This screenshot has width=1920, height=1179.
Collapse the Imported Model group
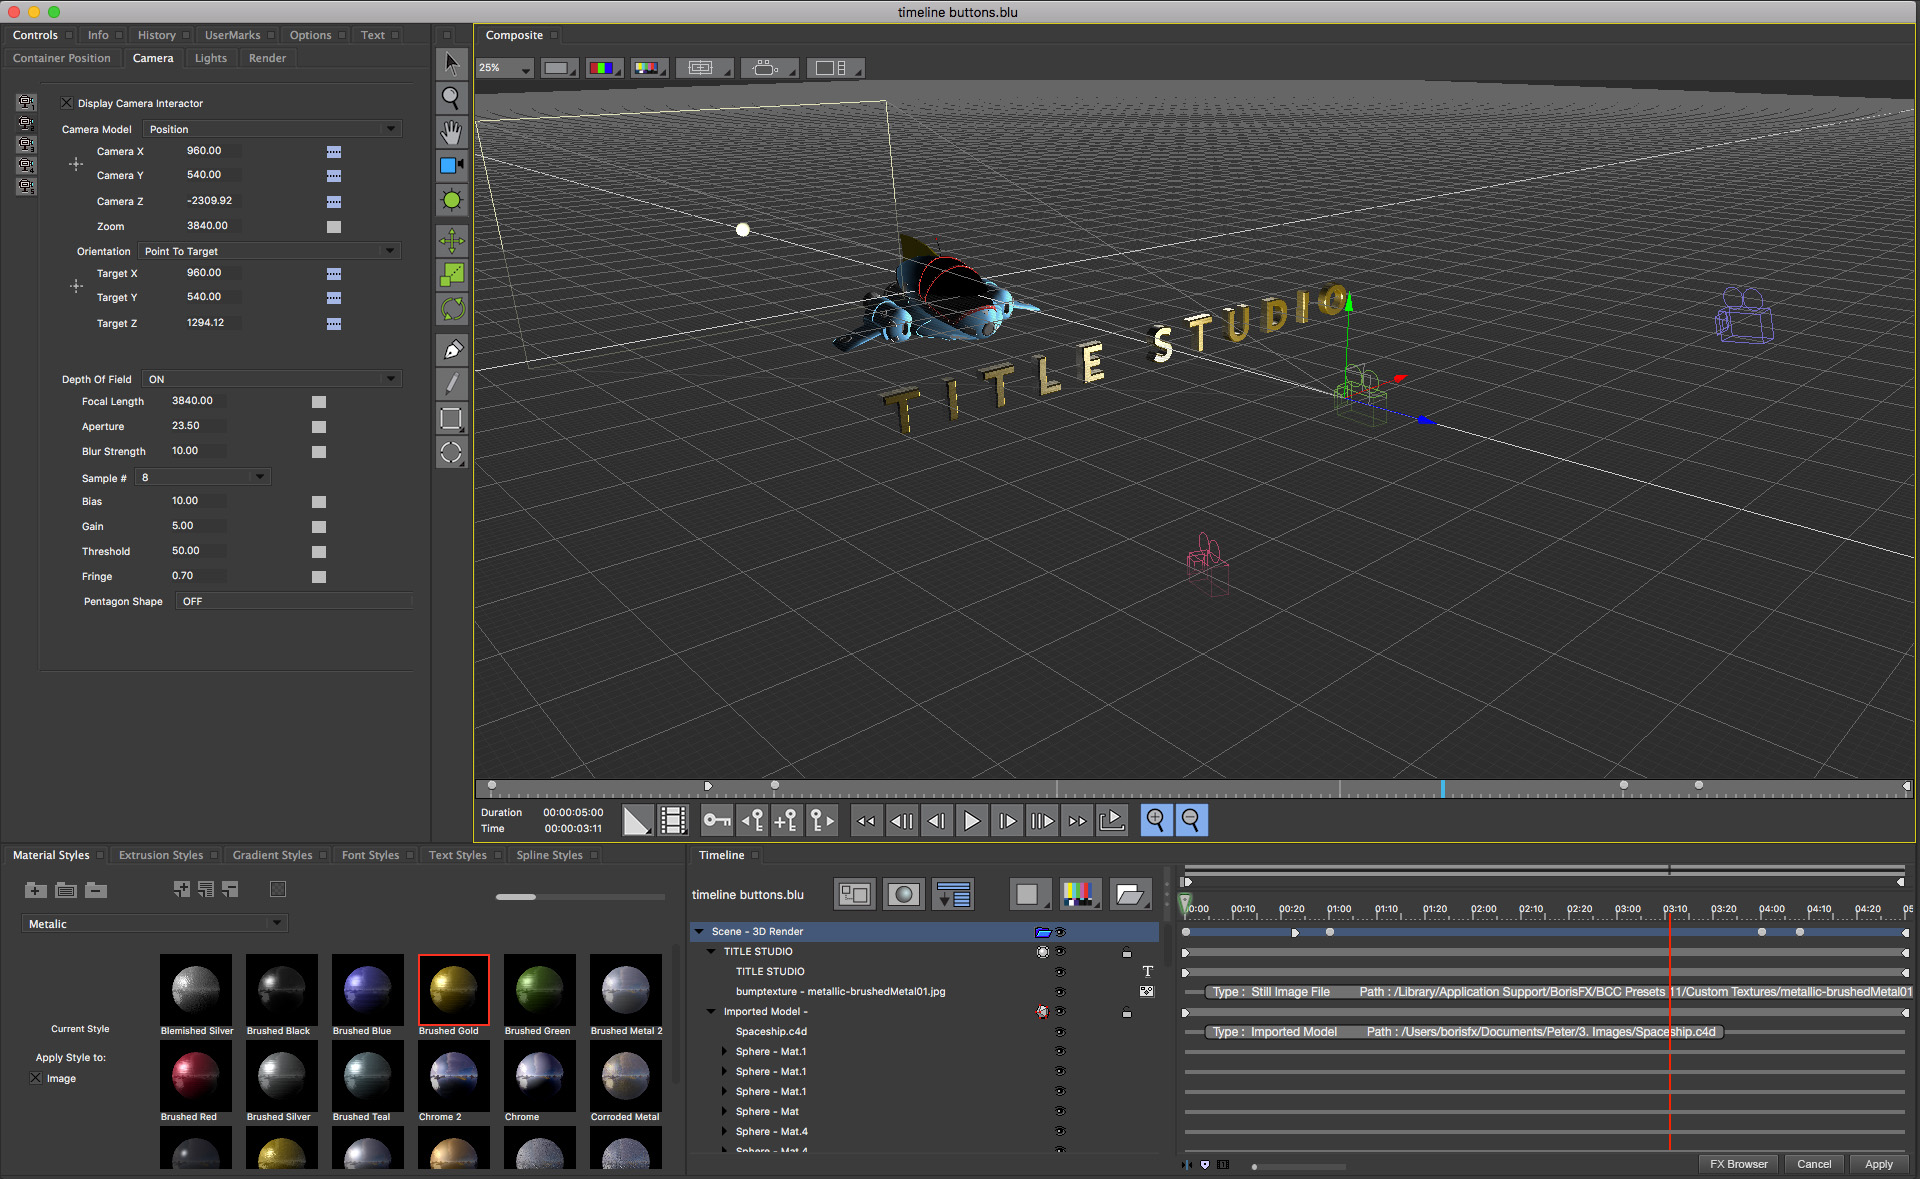coord(711,1012)
